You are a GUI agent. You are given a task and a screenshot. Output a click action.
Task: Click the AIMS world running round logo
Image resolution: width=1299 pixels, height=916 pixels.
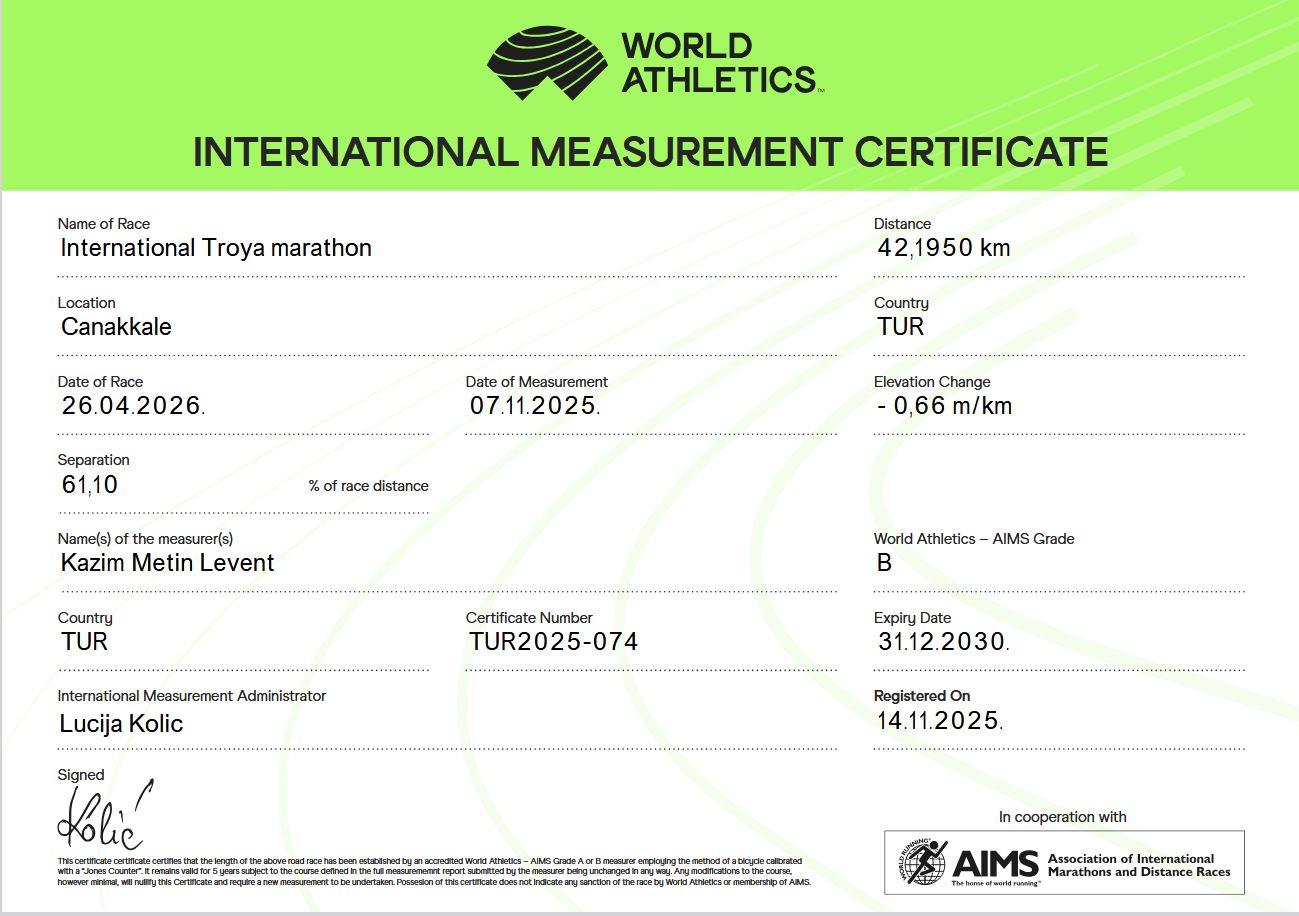click(x=921, y=862)
